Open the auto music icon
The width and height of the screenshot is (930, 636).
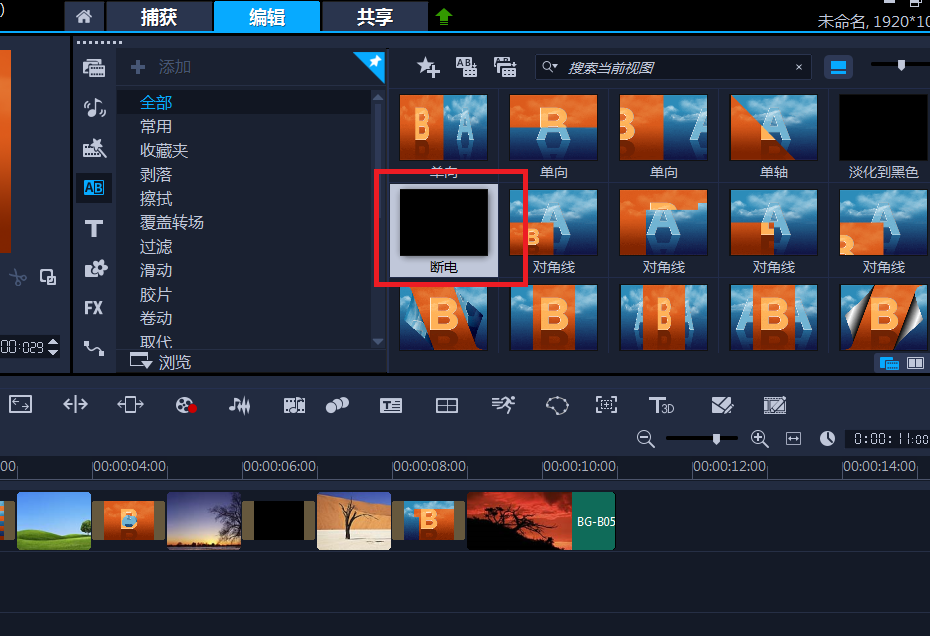pos(294,405)
